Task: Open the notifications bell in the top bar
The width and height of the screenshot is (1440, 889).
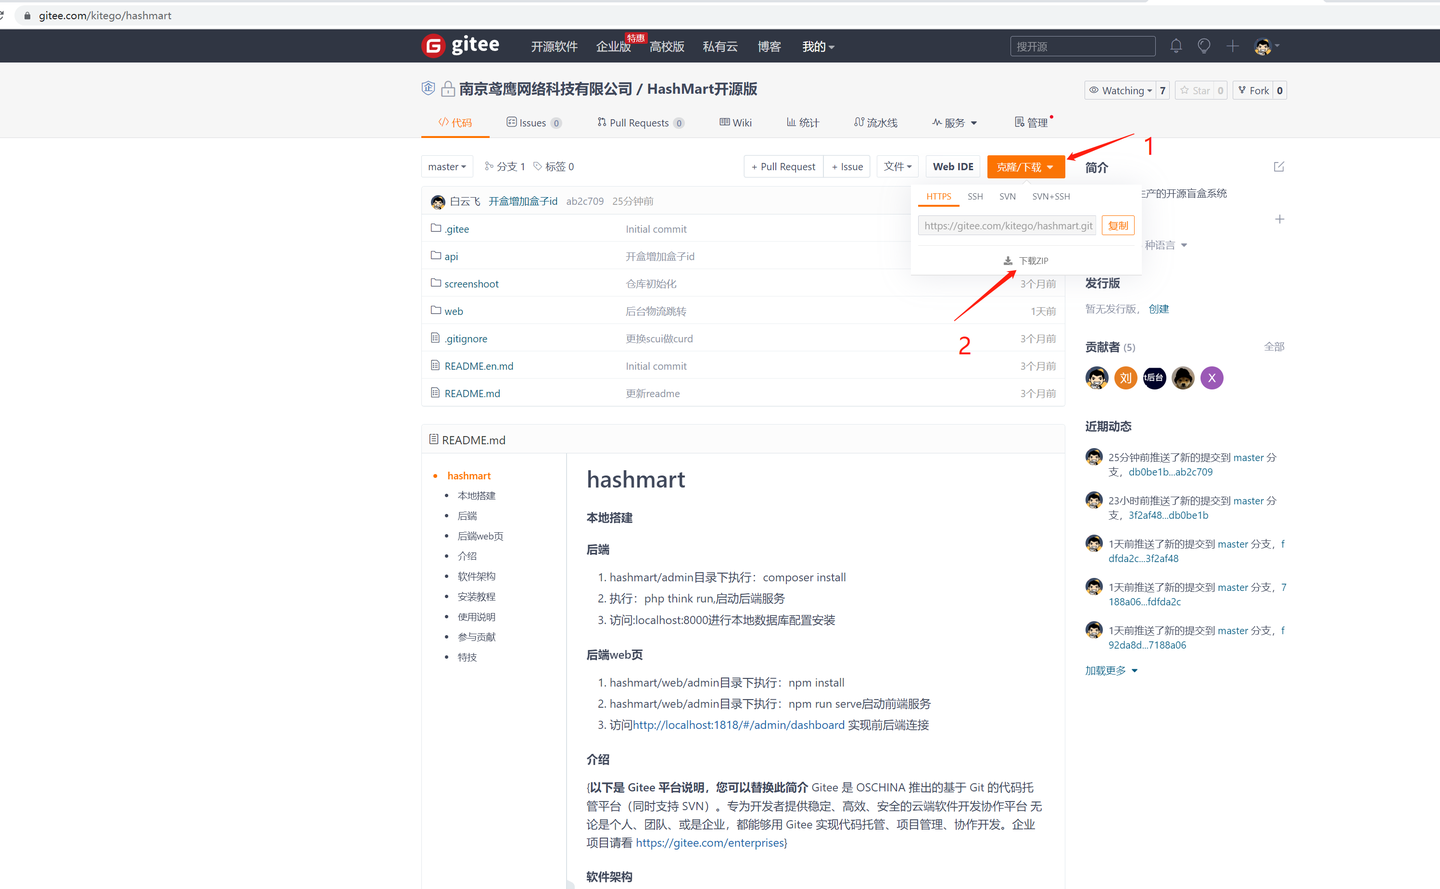Action: (1176, 45)
